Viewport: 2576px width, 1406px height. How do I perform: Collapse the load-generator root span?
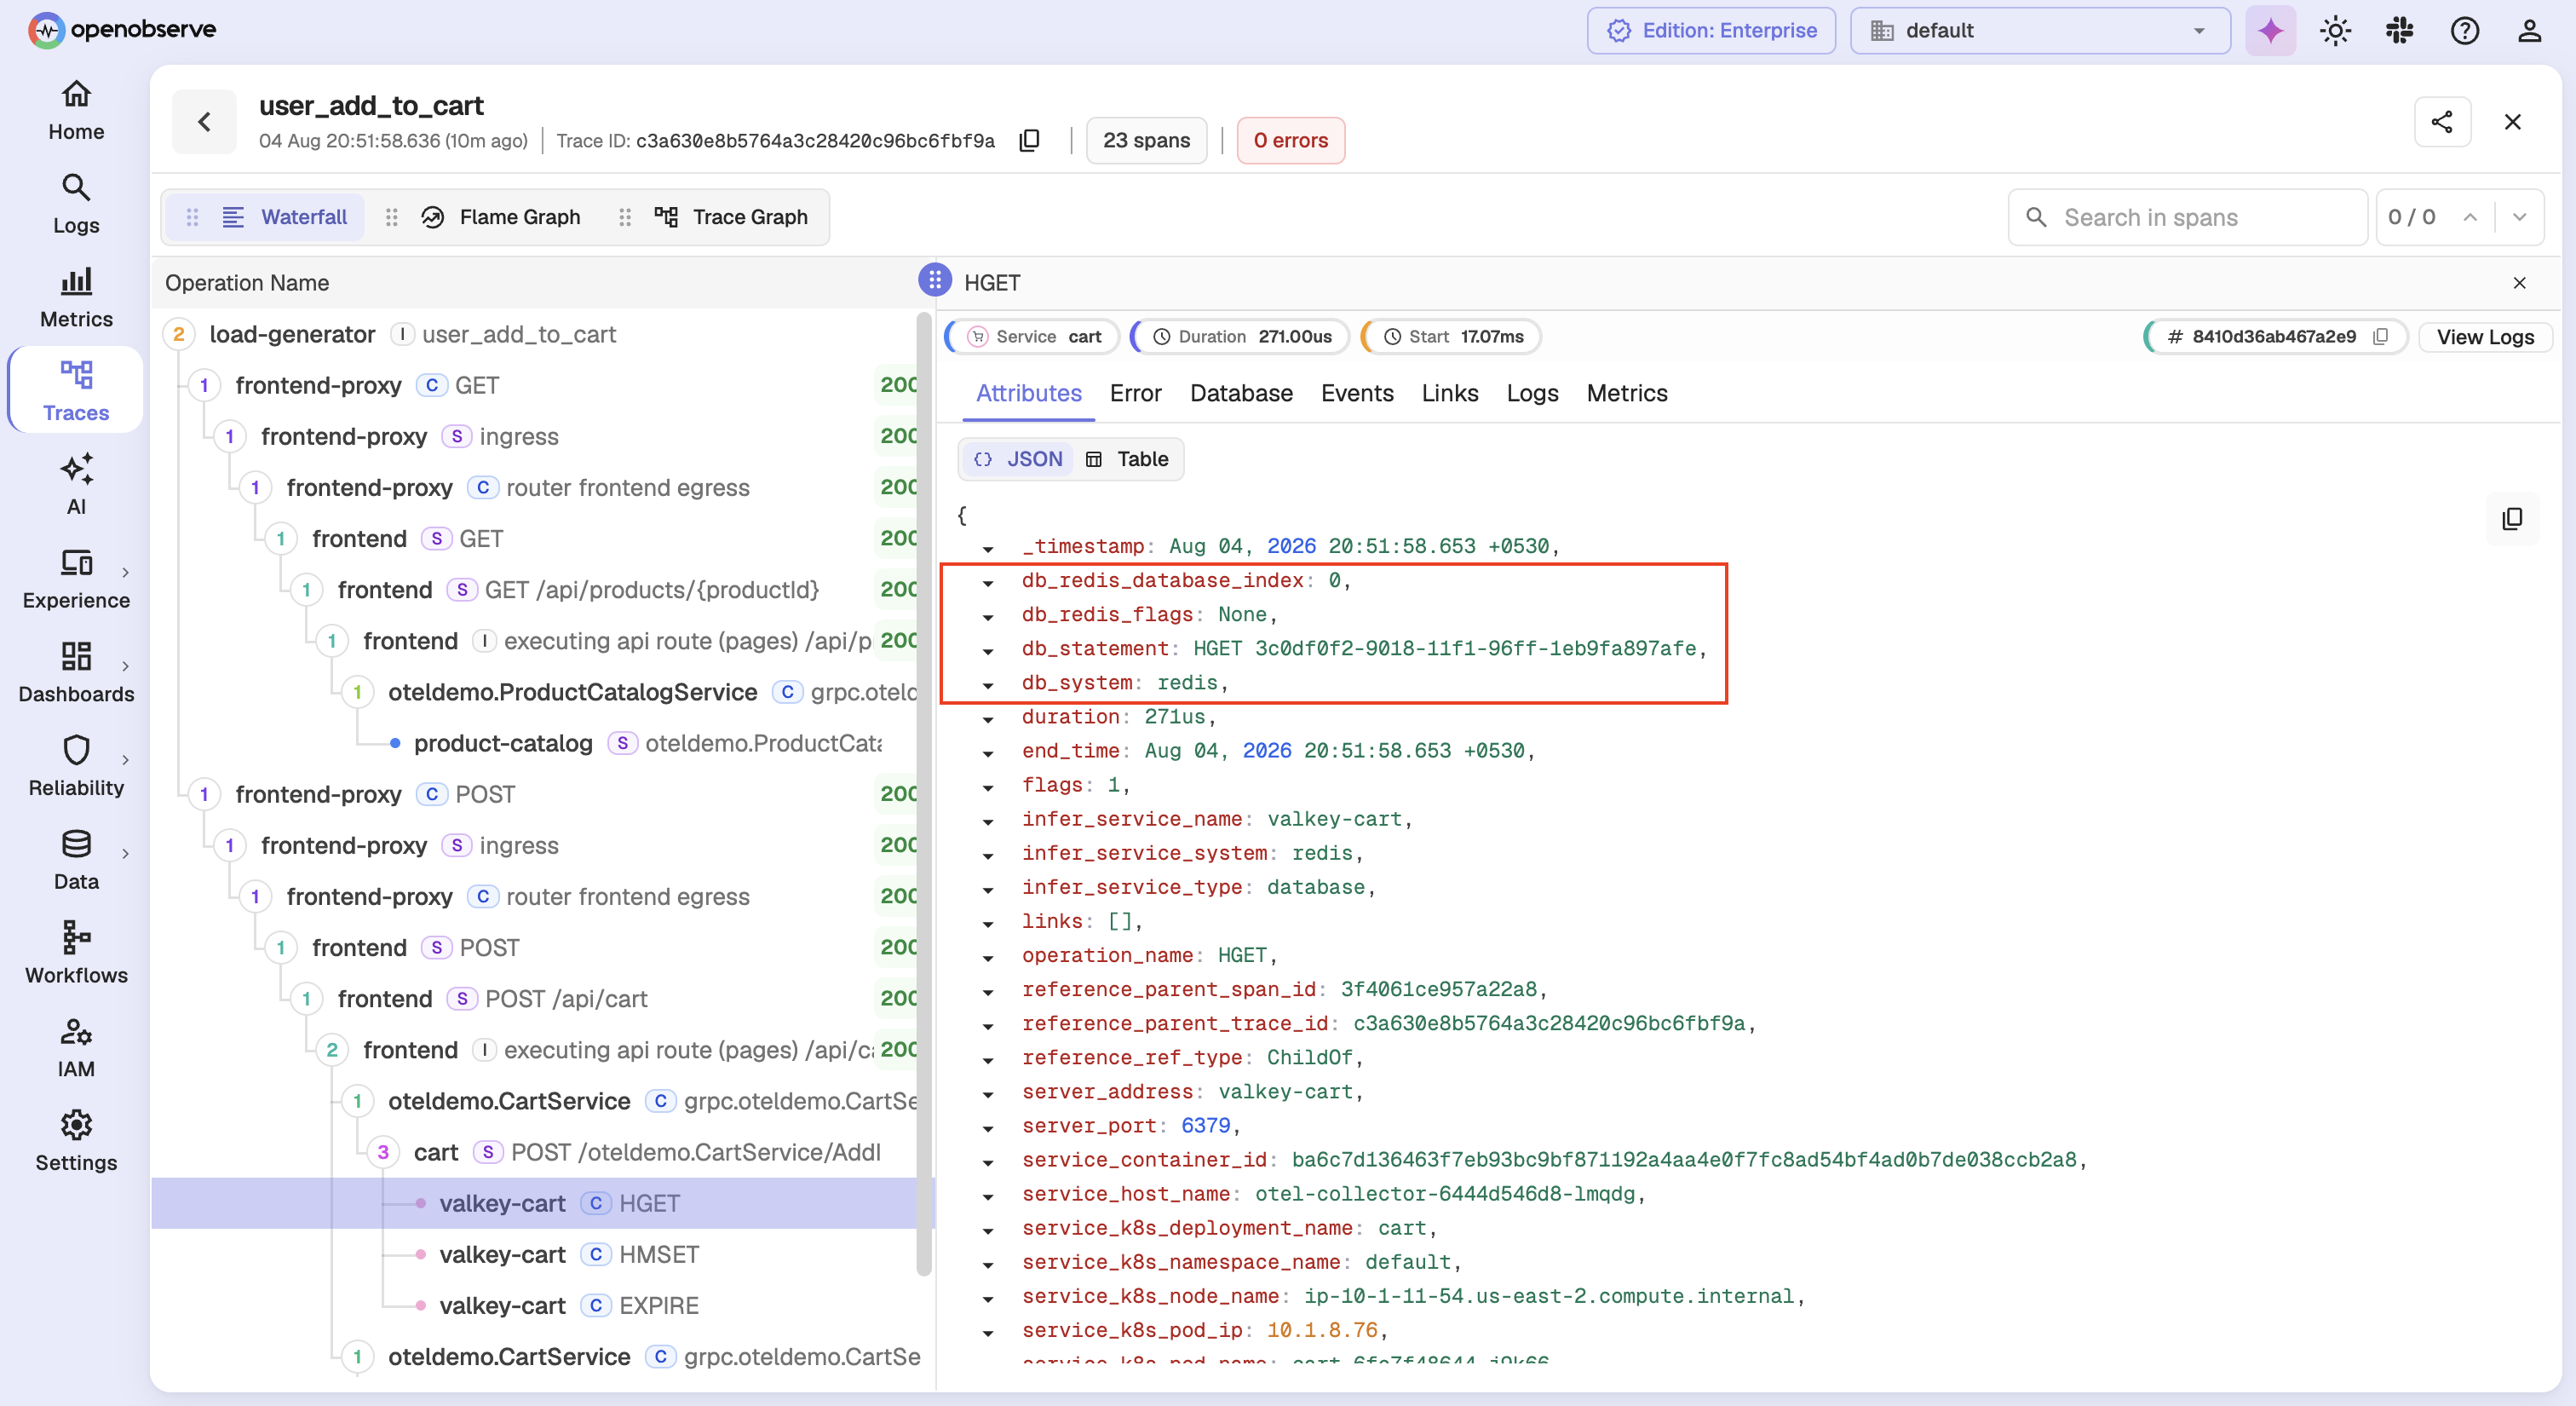tap(178, 334)
